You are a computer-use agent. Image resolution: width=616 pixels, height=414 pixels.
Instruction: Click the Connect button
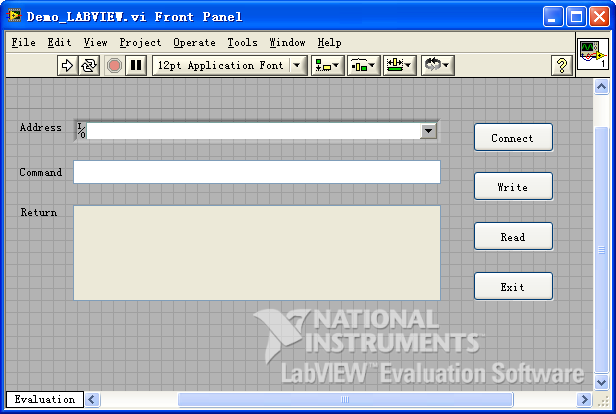513,137
